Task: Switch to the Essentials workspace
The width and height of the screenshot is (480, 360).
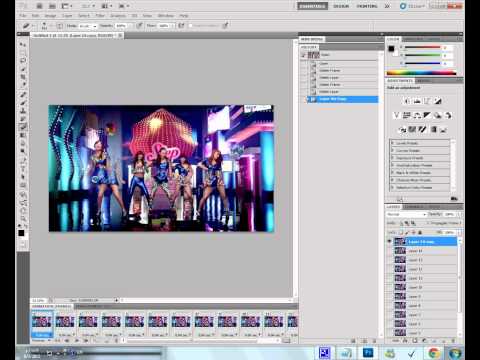Action: [312, 6]
